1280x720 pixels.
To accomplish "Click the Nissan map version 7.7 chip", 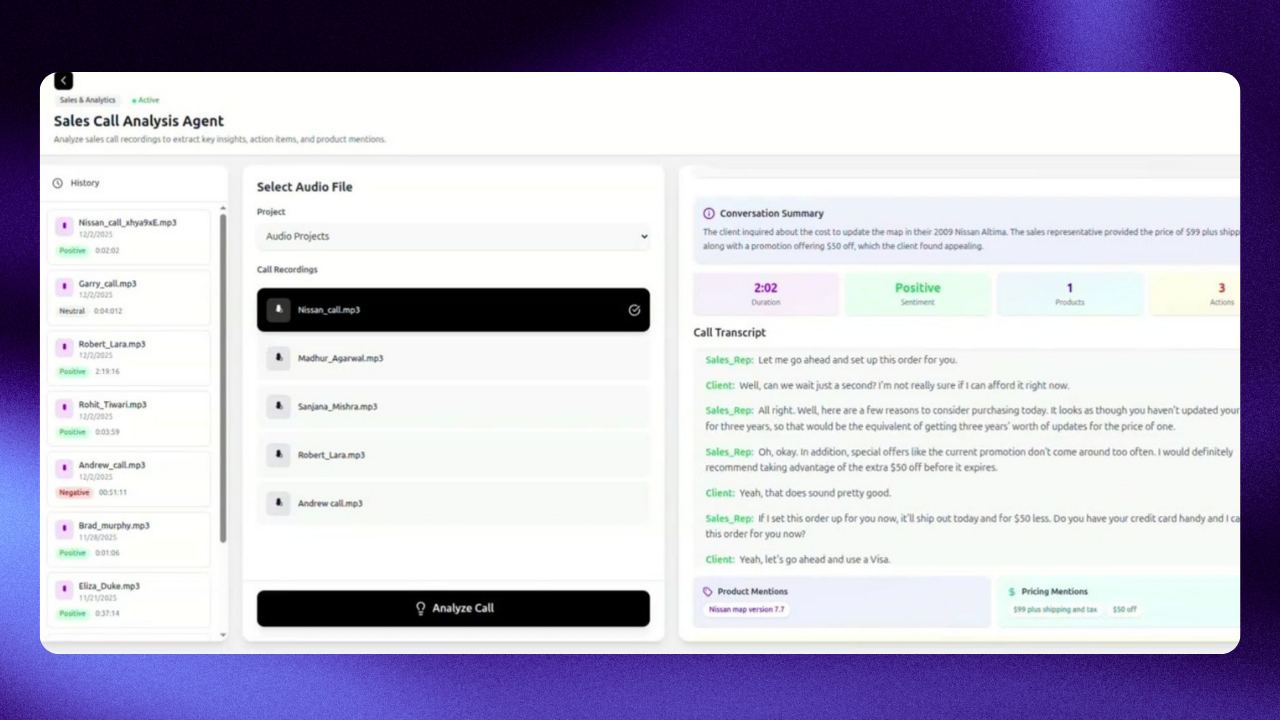I will click(x=746, y=609).
